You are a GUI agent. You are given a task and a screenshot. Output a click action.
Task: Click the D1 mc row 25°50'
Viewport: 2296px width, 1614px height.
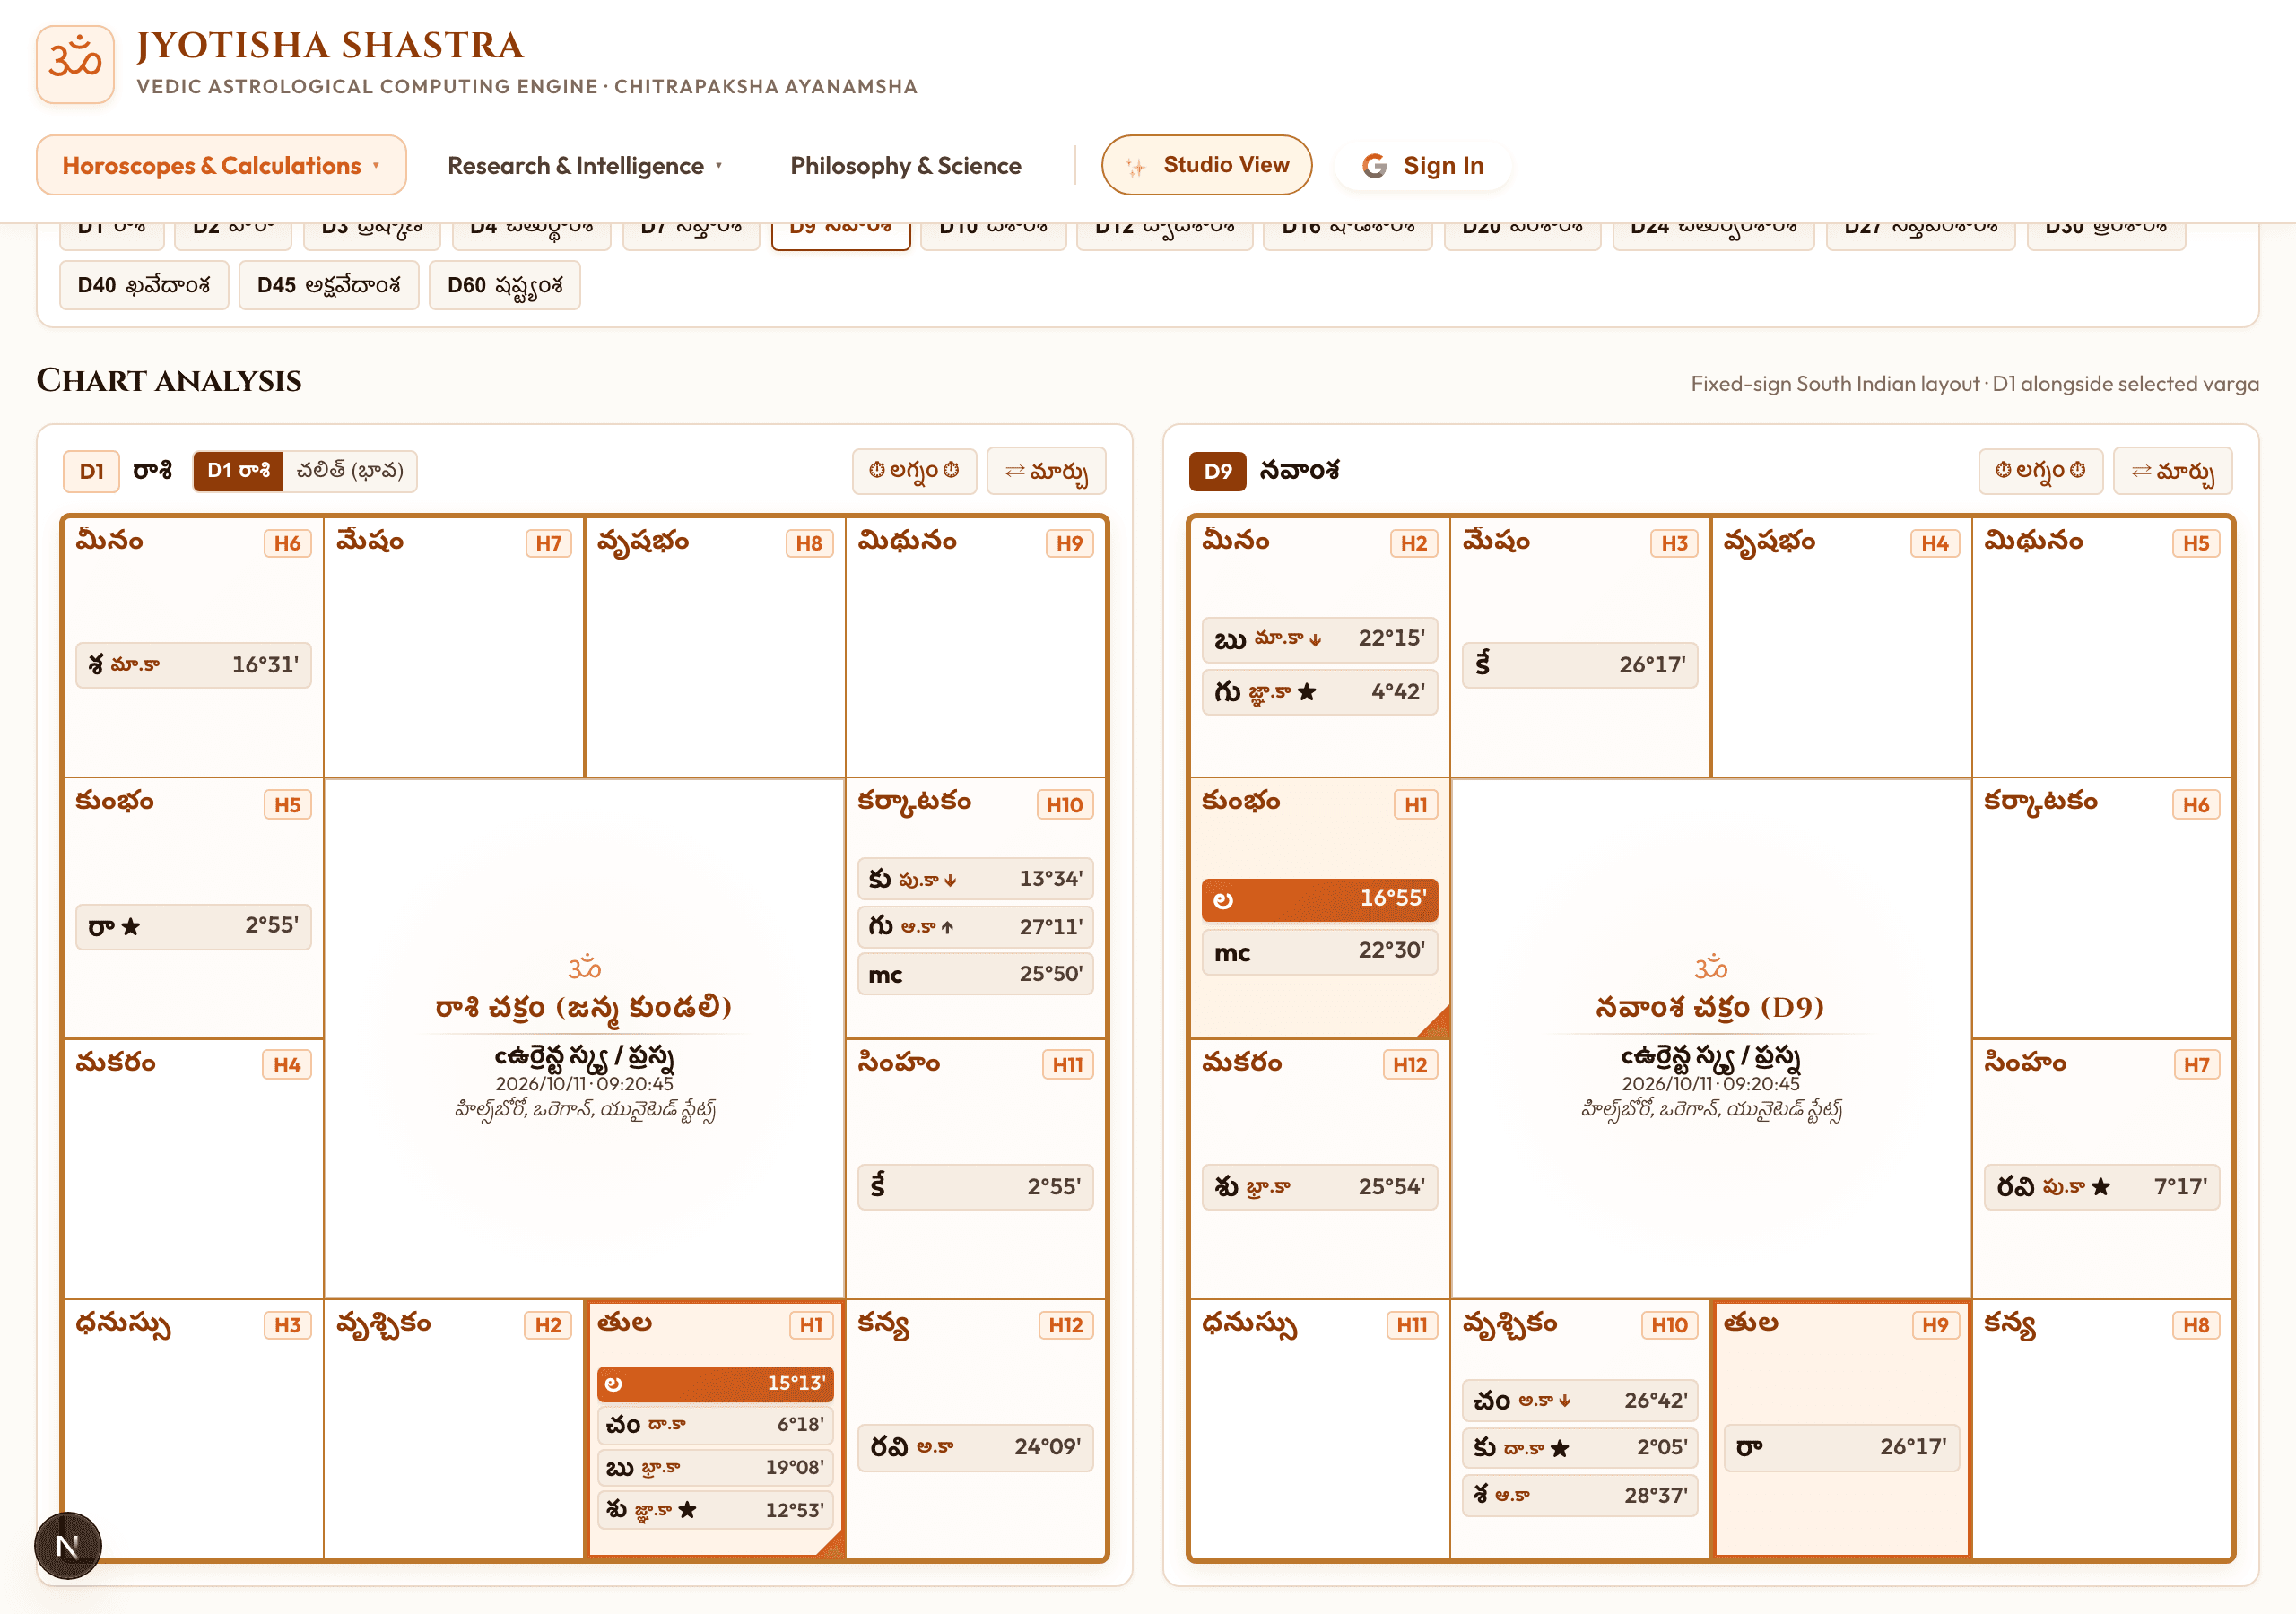pyautogui.click(x=975, y=974)
